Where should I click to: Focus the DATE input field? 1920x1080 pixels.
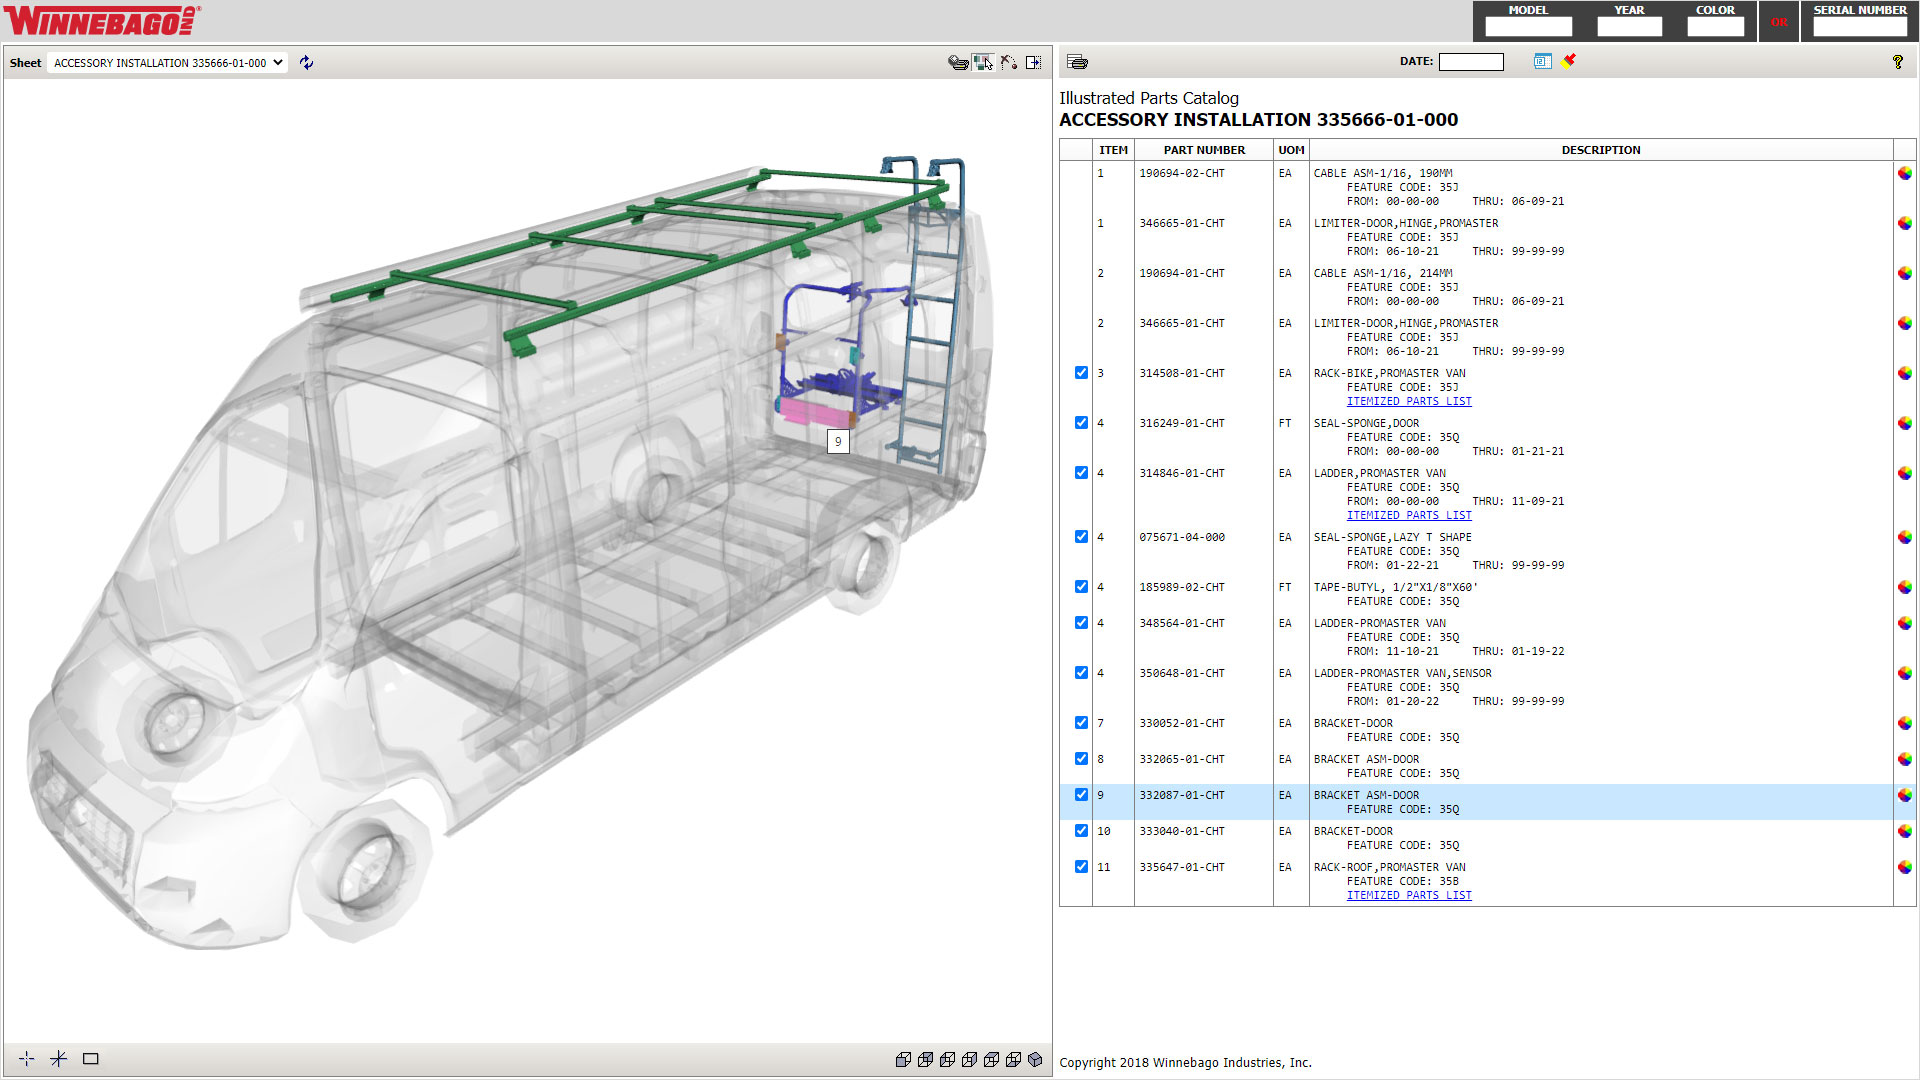(x=1471, y=62)
